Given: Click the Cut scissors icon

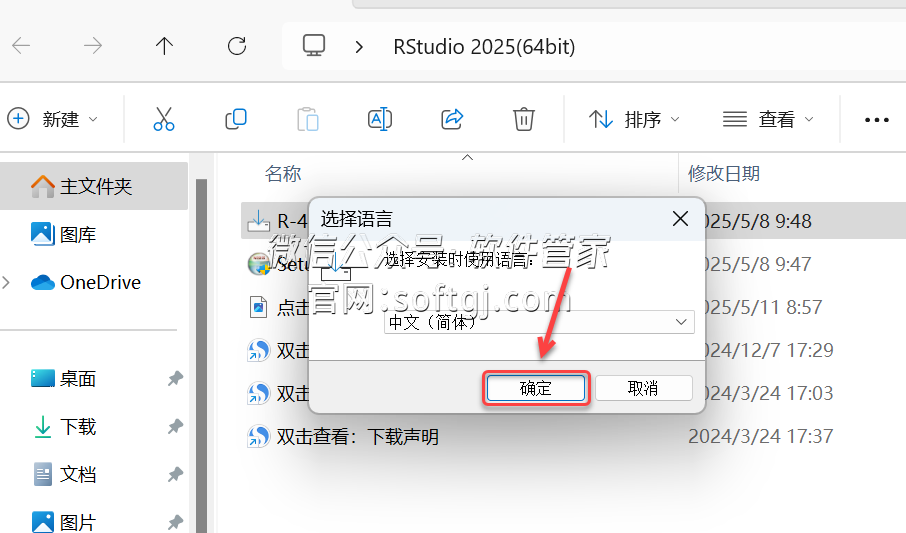Looking at the screenshot, I should tap(164, 119).
